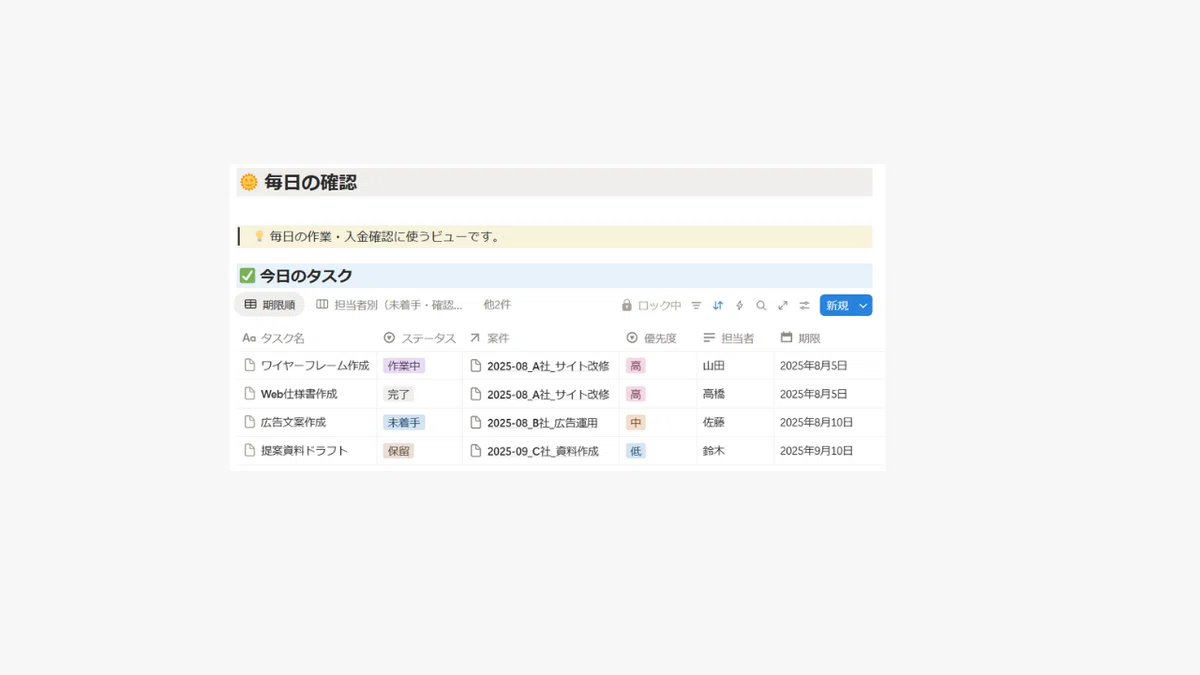Open the Web仕様書作成 task page
The height and width of the screenshot is (675, 1200).
click(299, 394)
